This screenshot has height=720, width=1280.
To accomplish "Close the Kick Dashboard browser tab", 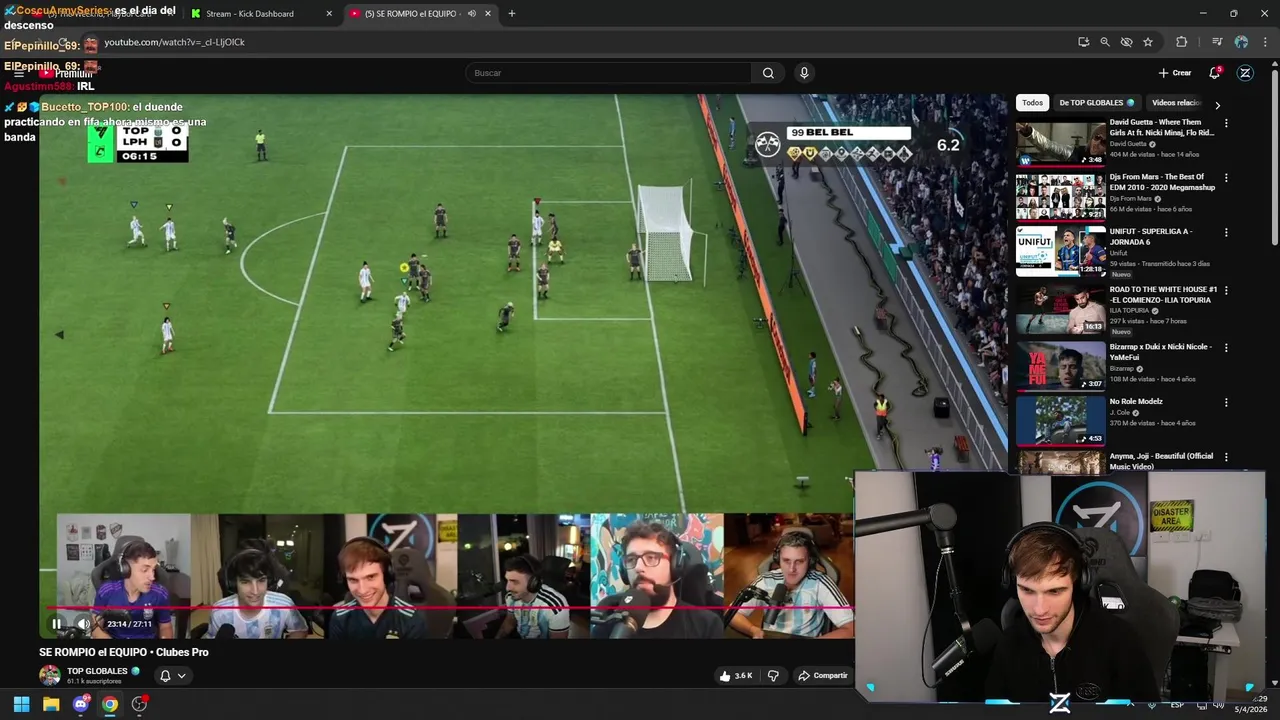I will pos(329,14).
